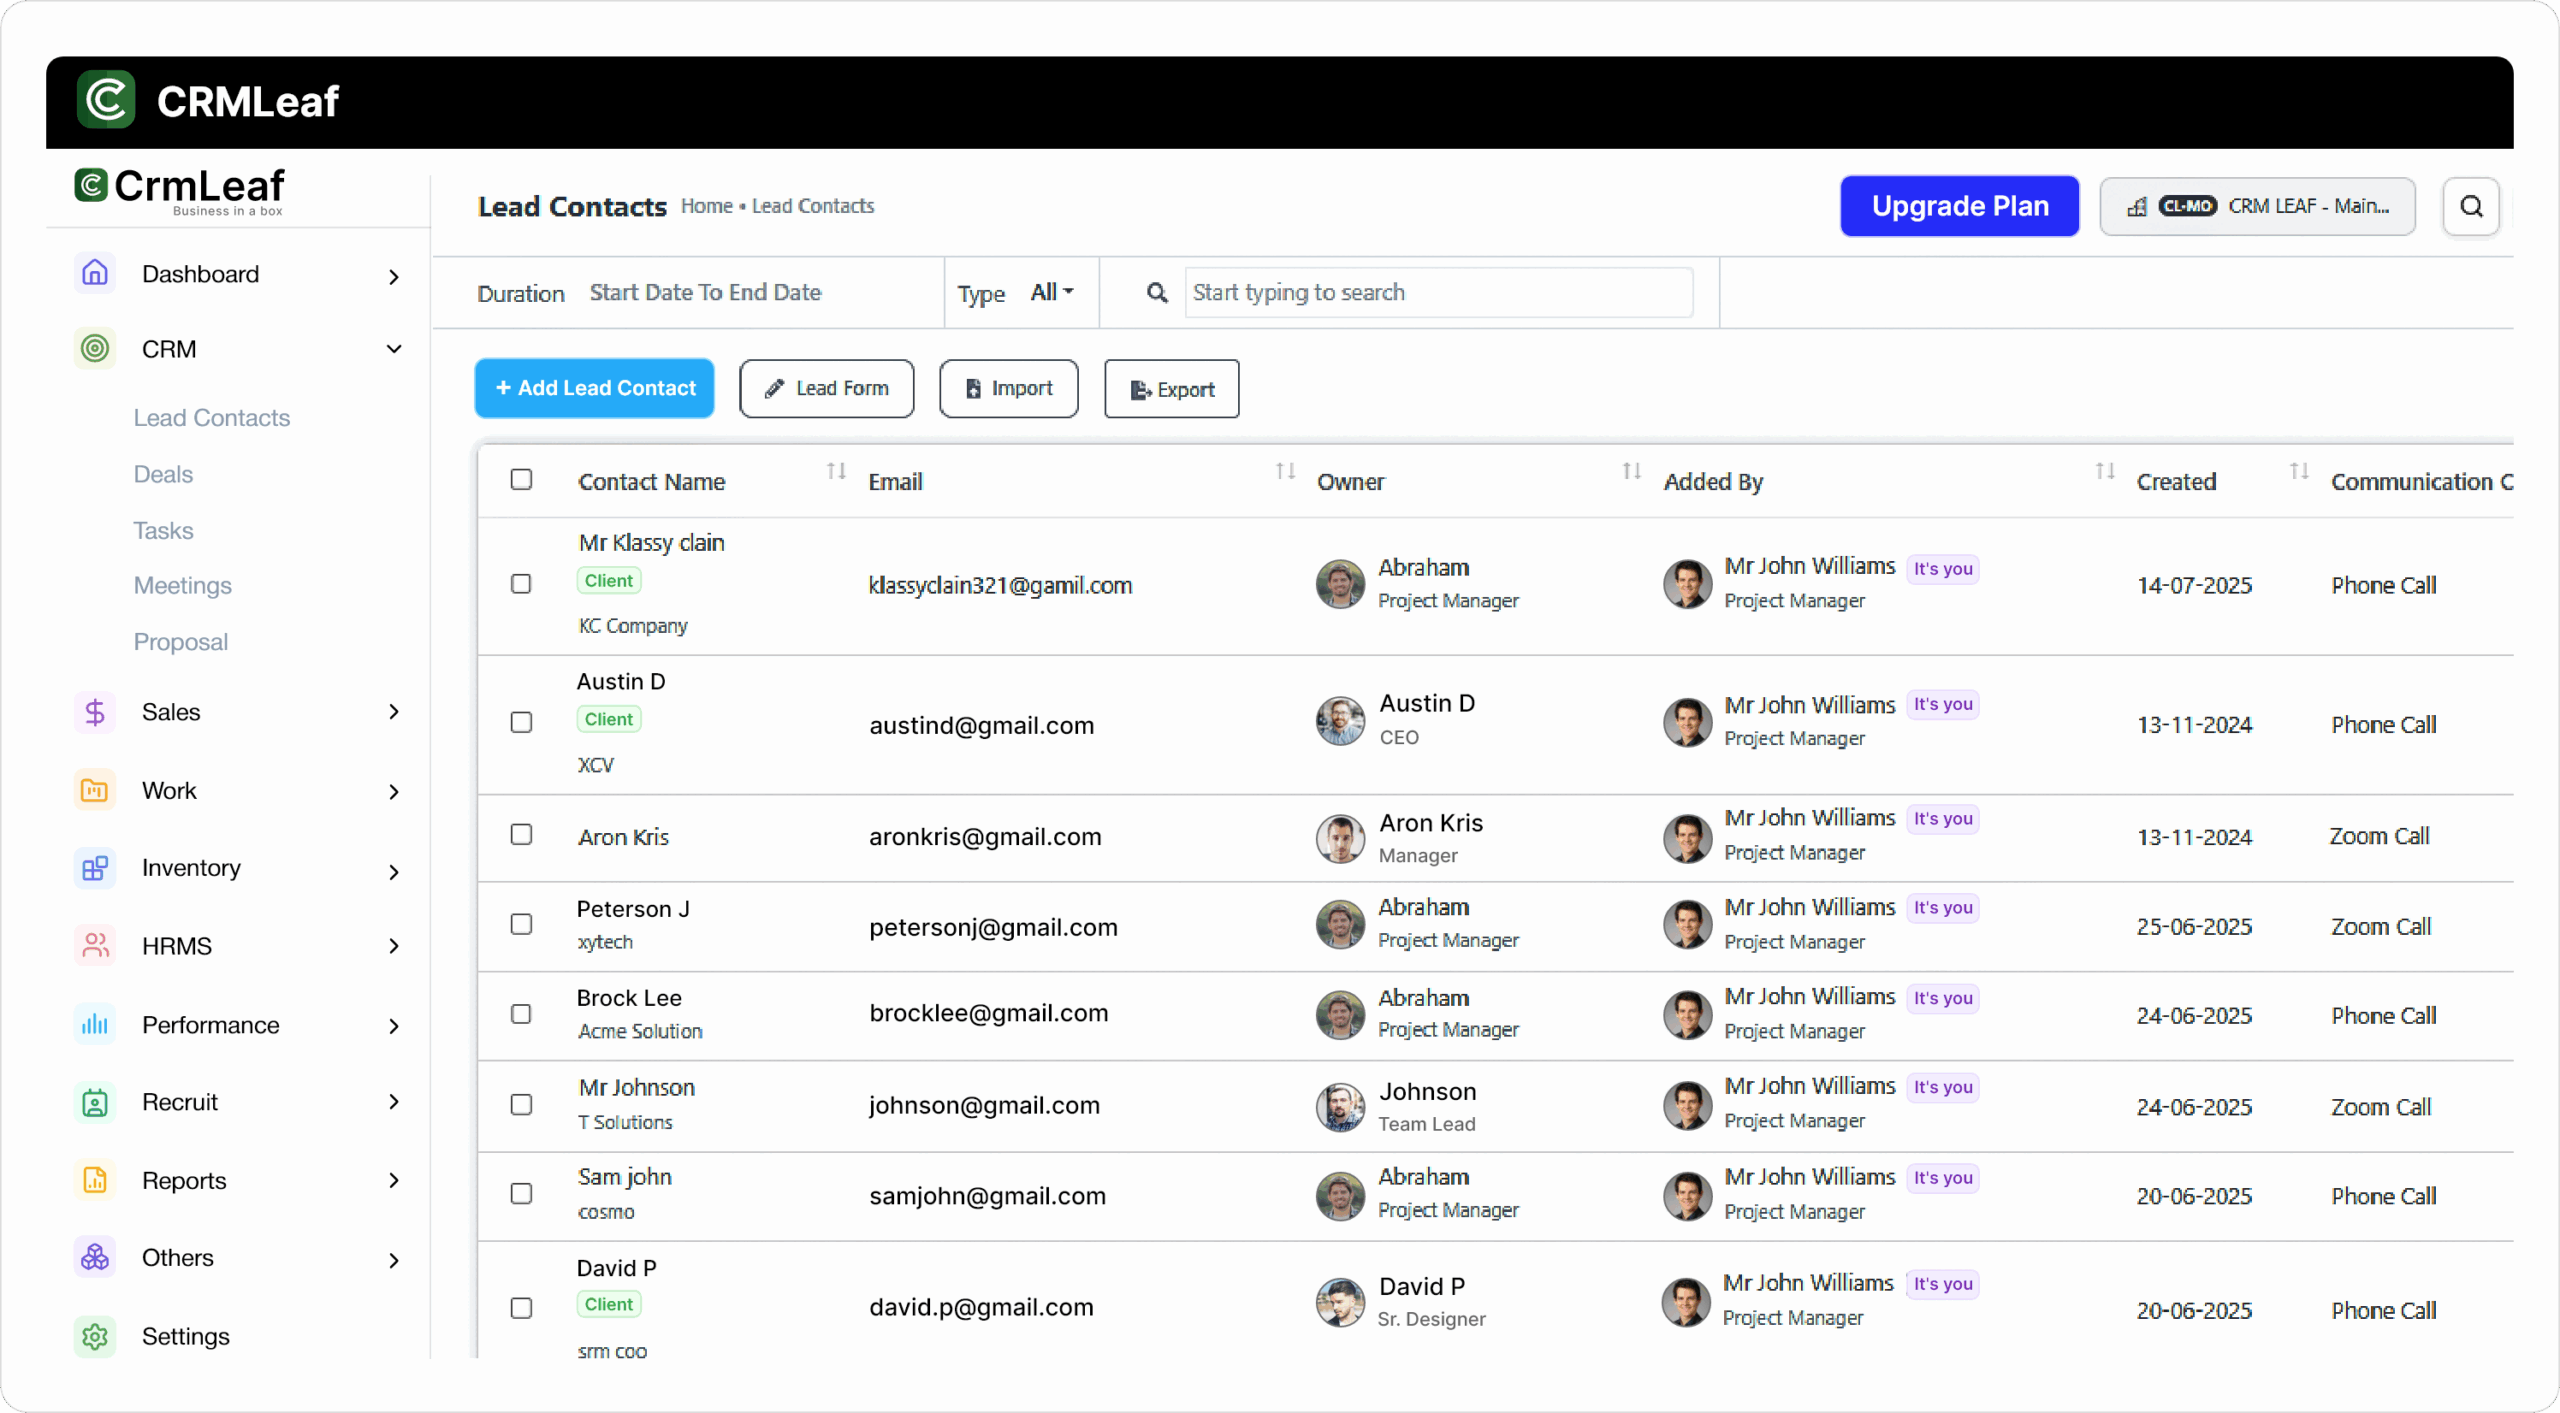The width and height of the screenshot is (2560, 1413).
Task: Tick the select-all checkbox in table header
Action: click(x=521, y=480)
